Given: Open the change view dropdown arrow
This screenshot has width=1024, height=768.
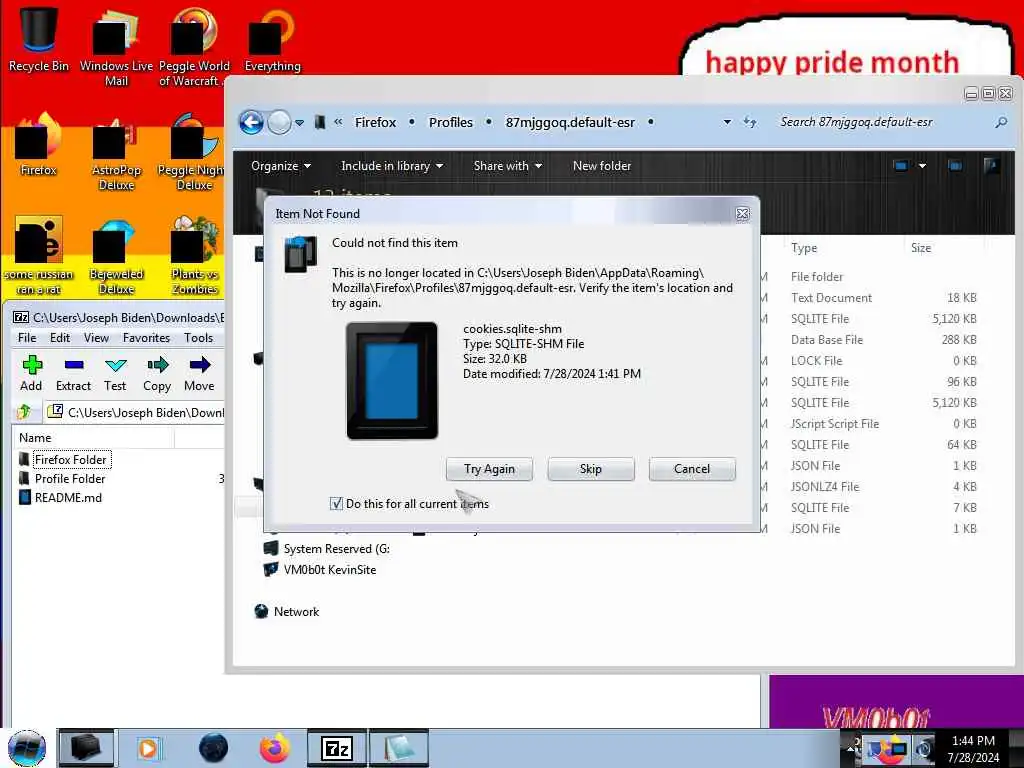Looking at the screenshot, I should point(922,166).
